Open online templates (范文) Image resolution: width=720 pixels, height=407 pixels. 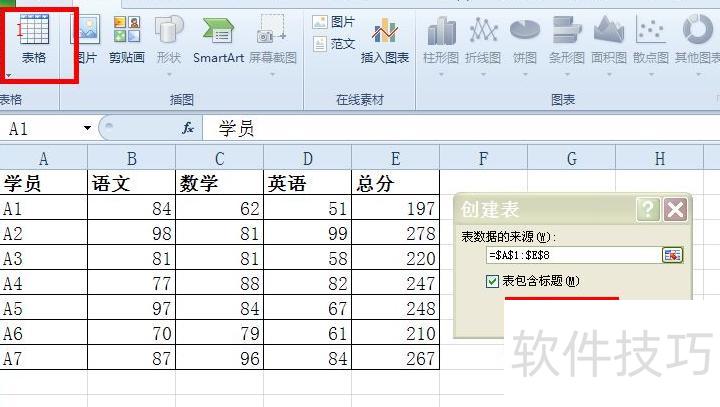coord(334,44)
